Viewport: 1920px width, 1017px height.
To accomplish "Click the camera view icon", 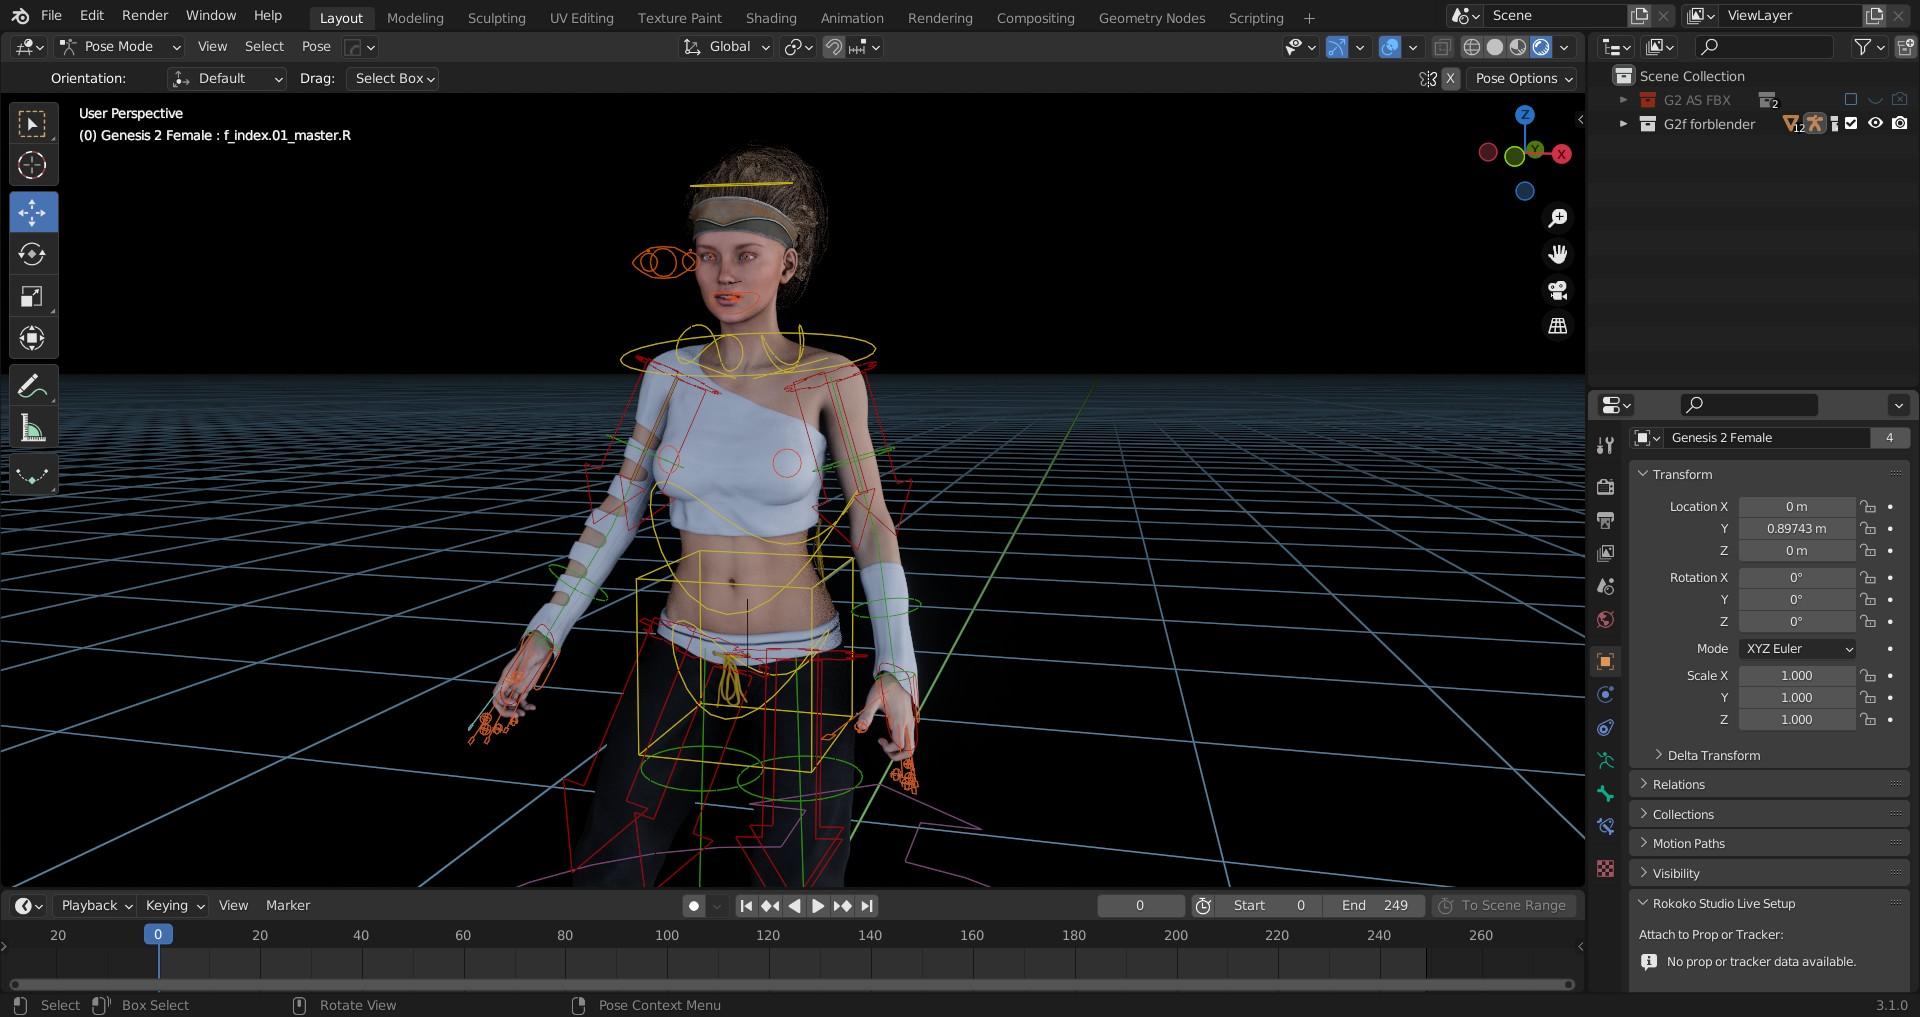I will tap(1557, 290).
